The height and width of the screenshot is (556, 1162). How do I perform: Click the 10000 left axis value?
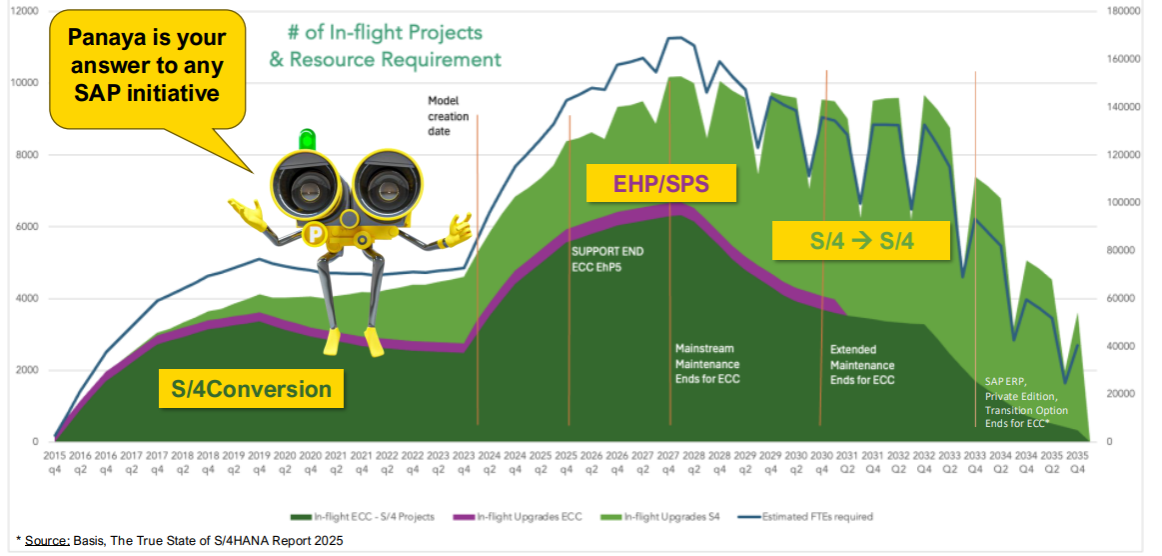[x=23, y=83]
